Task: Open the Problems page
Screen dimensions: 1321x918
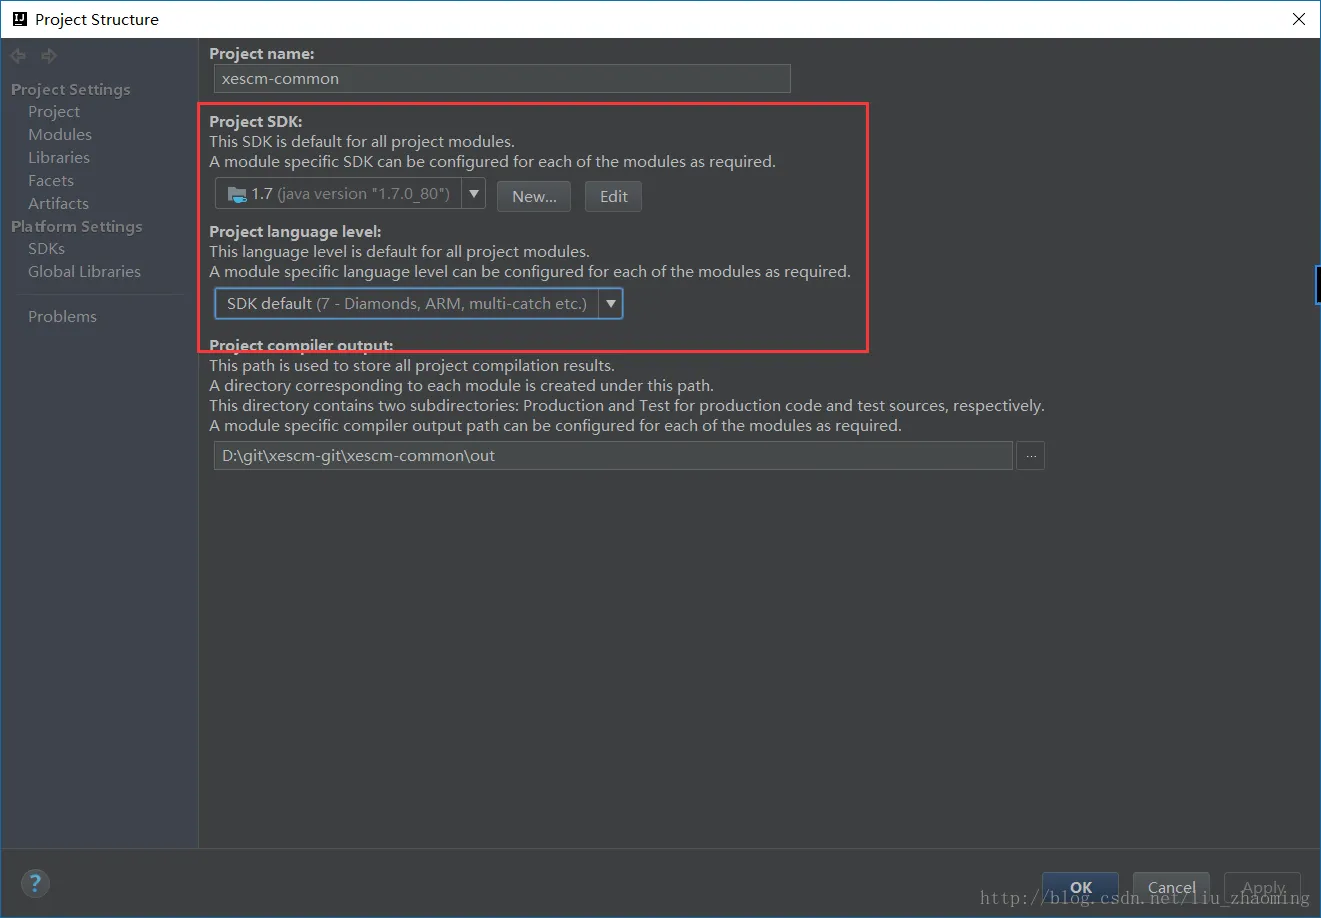Action: coord(62,317)
